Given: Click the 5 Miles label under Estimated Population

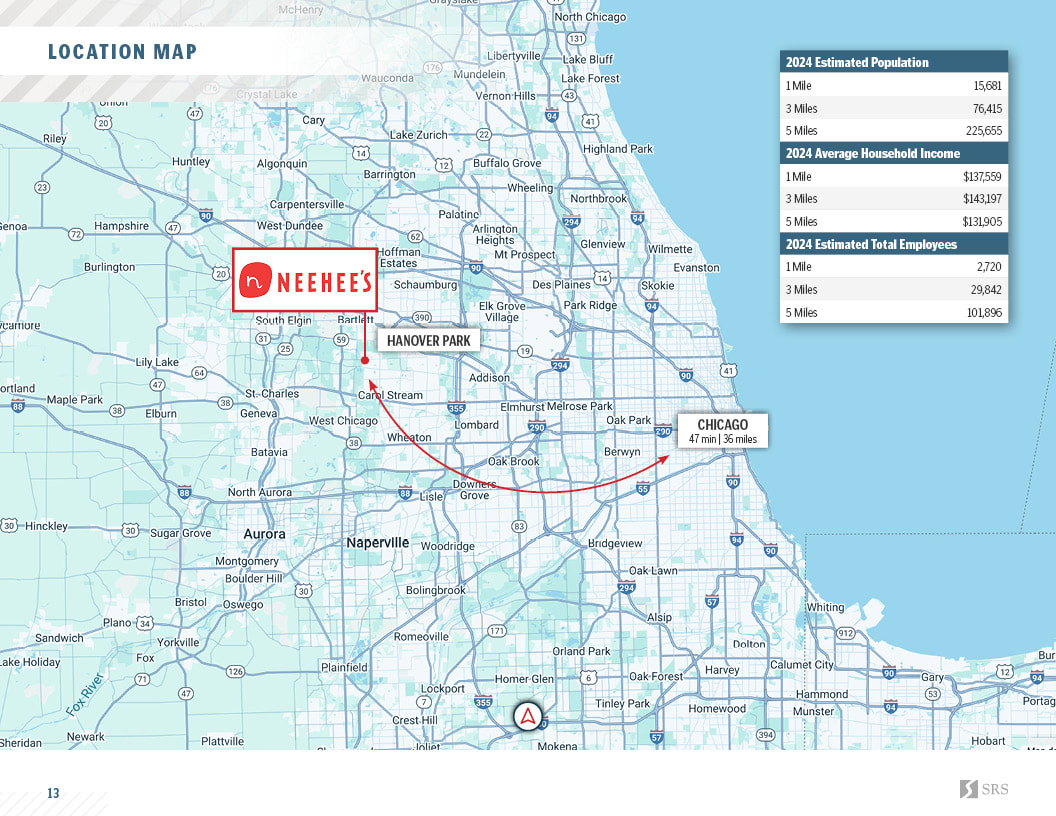Looking at the screenshot, I should coord(801,131).
